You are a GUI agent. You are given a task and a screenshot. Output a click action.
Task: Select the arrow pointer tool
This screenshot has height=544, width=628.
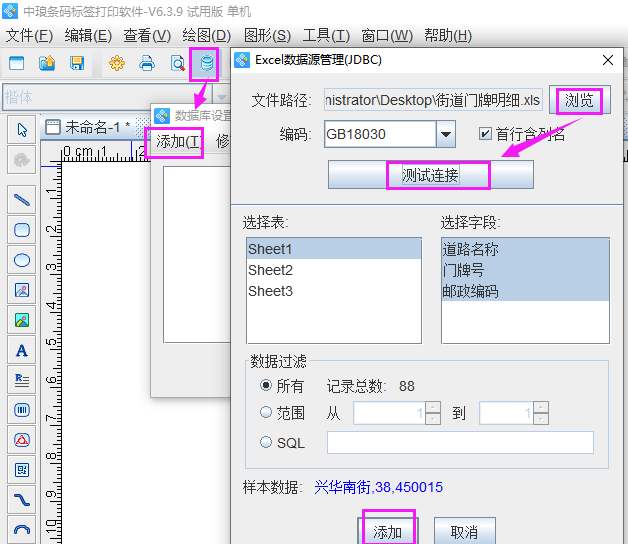coord(22,130)
